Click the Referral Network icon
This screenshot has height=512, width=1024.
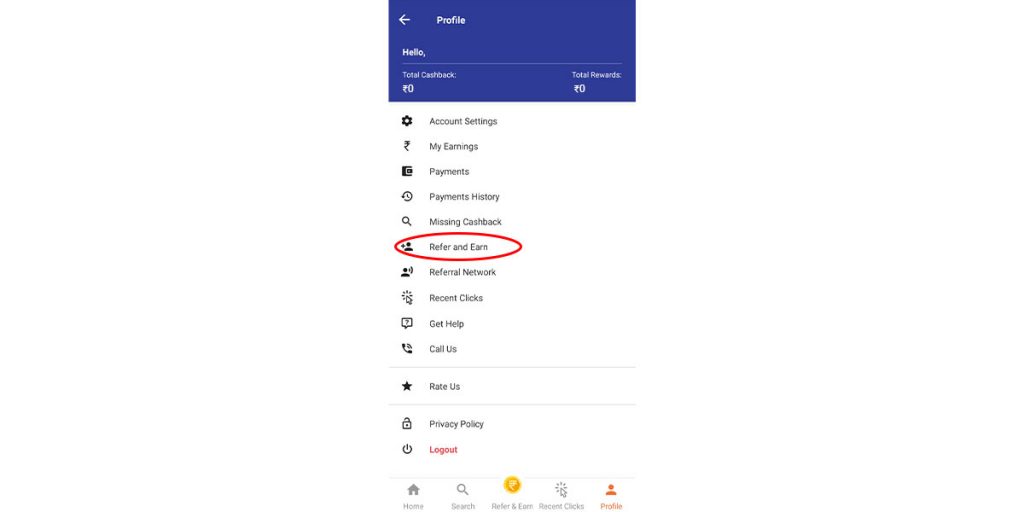pyautogui.click(x=407, y=272)
